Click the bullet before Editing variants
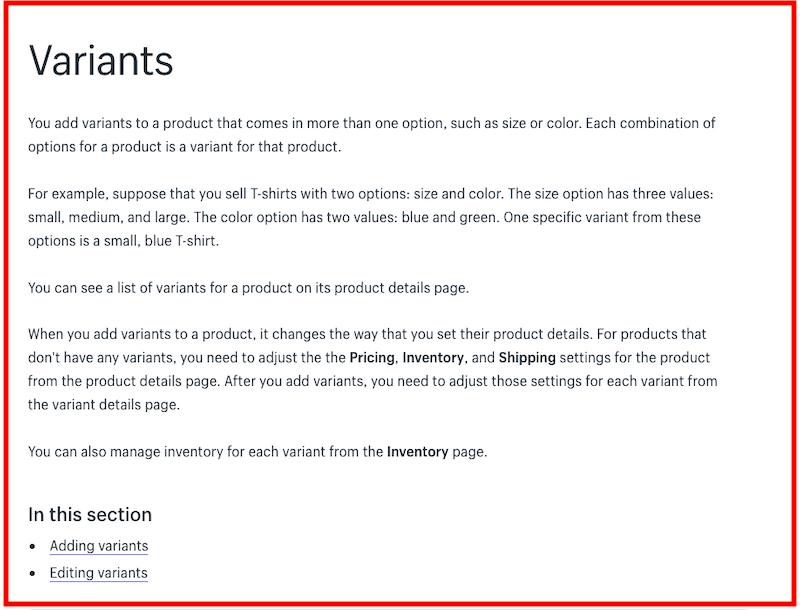Viewport: 800px width, 610px height. (33, 573)
